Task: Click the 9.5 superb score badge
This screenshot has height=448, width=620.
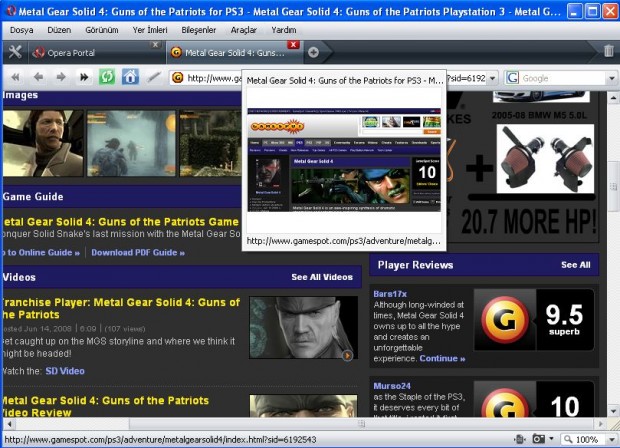Action: [x=534, y=319]
